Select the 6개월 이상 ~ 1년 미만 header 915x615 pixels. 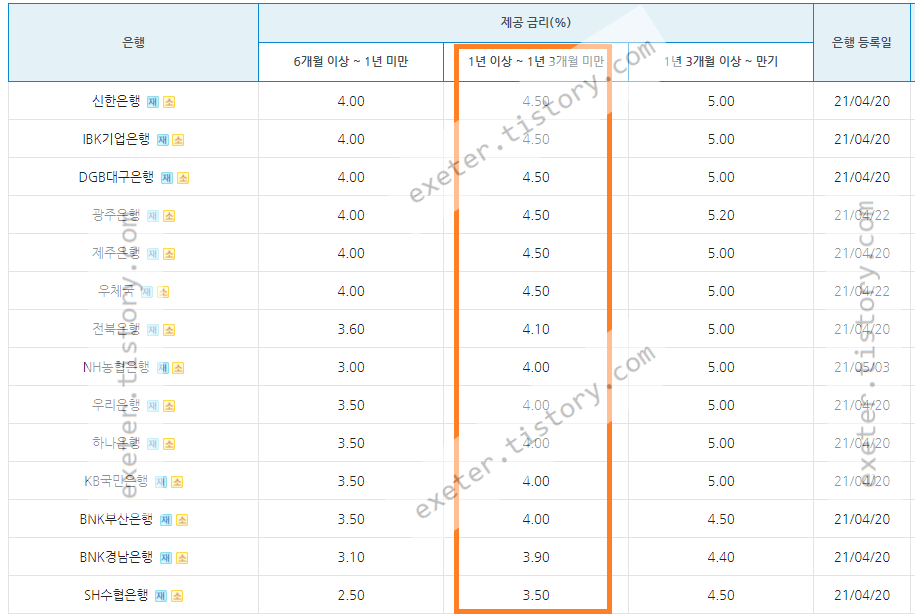point(351,61)
